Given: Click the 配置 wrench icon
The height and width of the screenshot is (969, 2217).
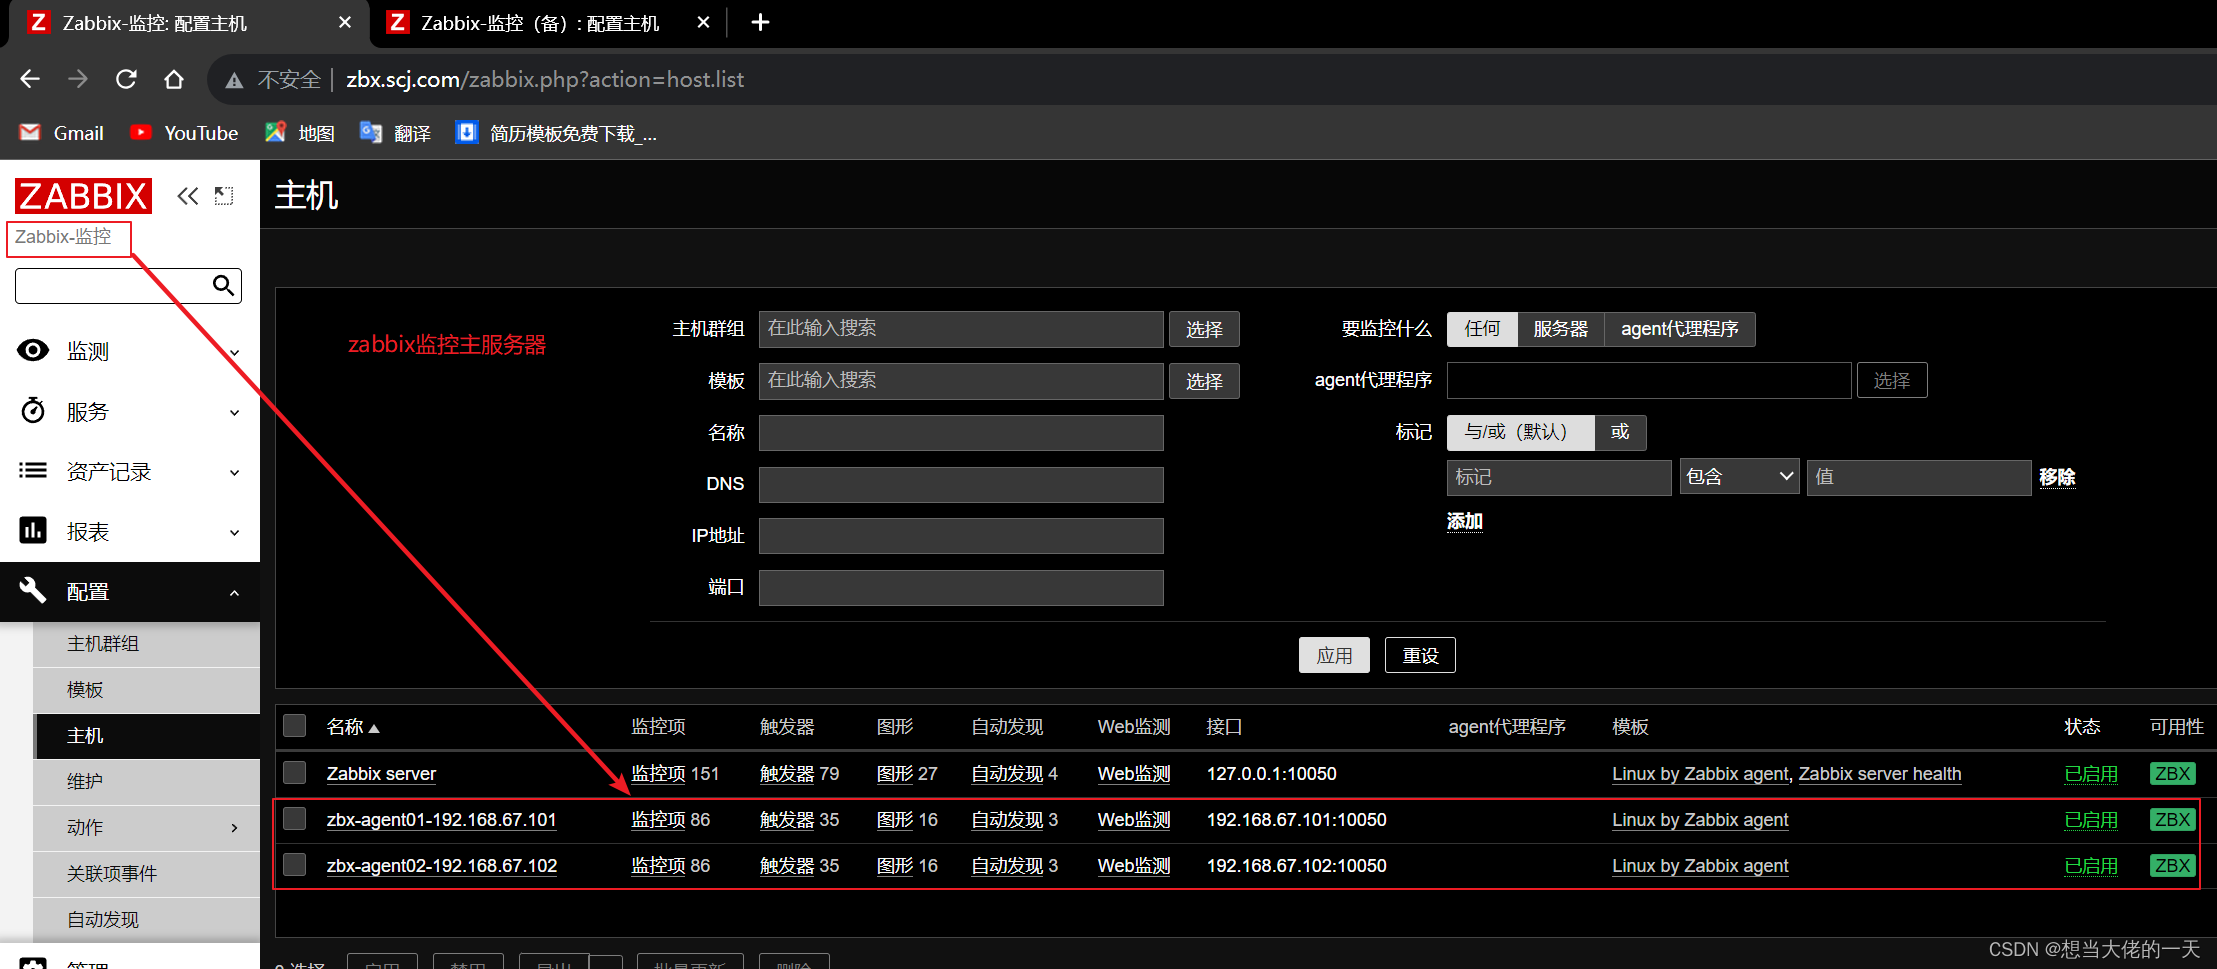Looking at the screenshot, I should (x=33, y=590).
